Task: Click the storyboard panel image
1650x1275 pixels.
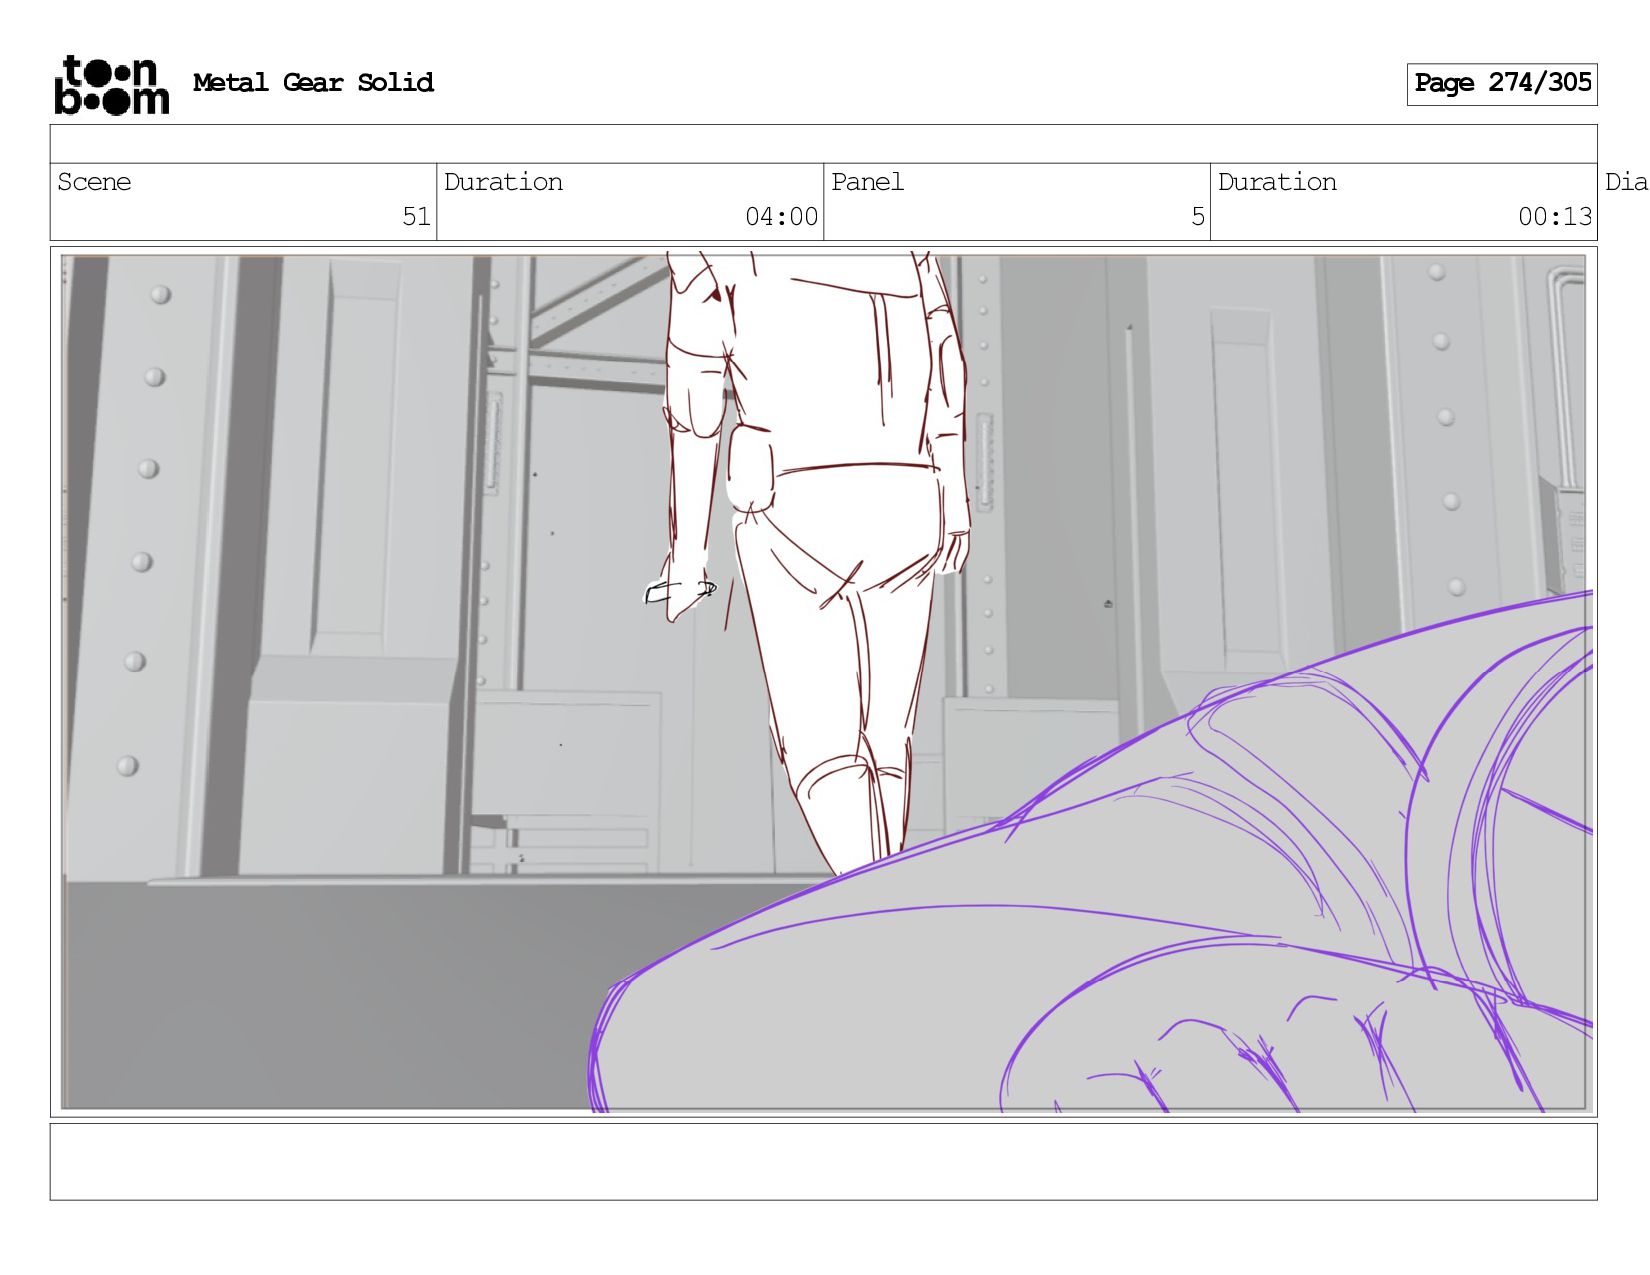Action: 823,682
